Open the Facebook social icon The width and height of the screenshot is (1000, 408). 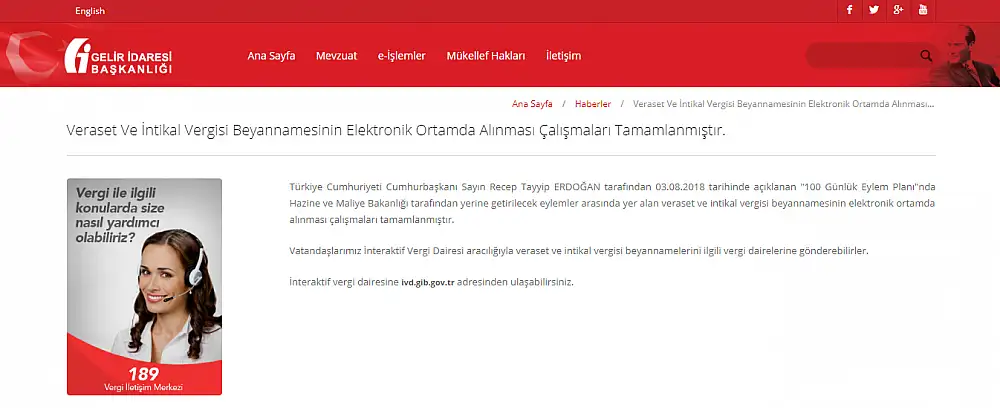point(849,10)
